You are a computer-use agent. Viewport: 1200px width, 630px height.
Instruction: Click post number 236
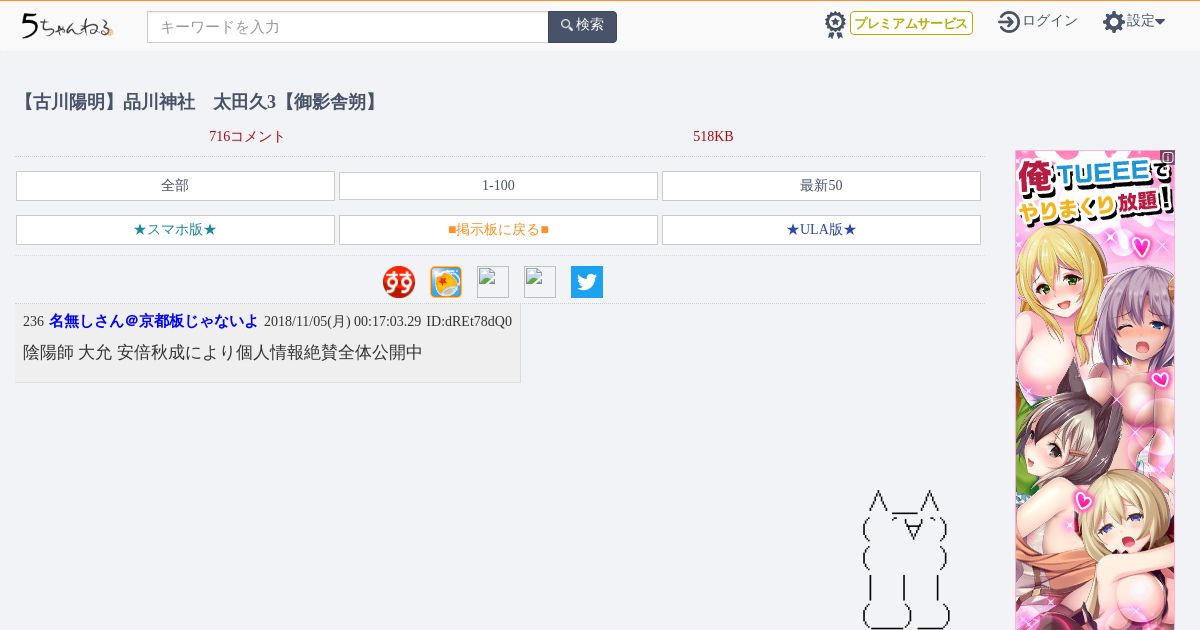33,322
